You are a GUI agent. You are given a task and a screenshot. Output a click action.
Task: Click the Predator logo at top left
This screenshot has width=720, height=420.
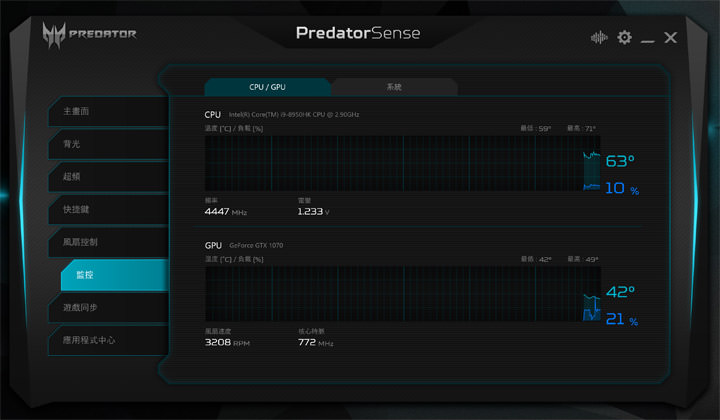(89, 35)
